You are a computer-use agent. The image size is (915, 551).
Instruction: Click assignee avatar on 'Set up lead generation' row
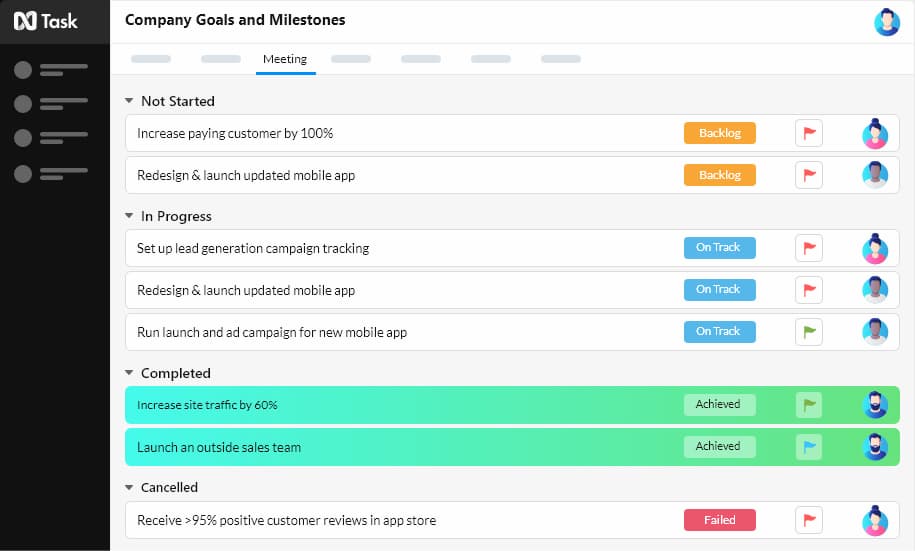pyautogui.click(x=875, y=248)
